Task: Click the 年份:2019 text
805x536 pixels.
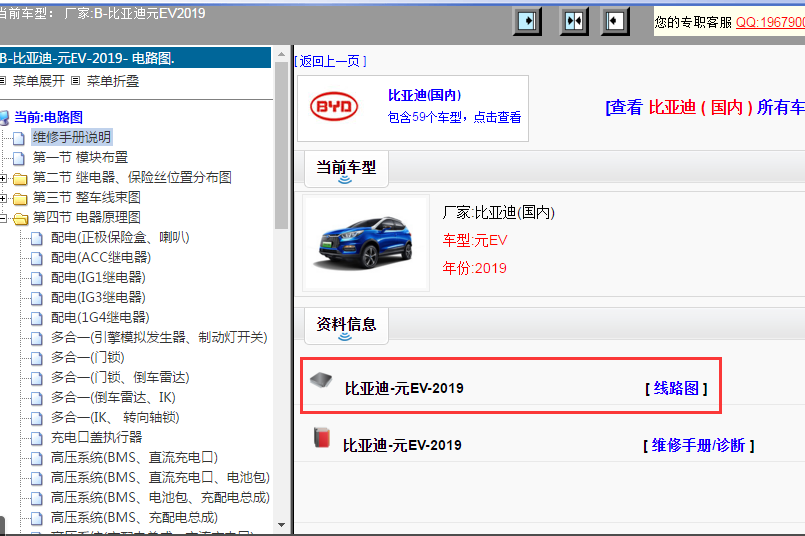Action: [x=474, y=268]
